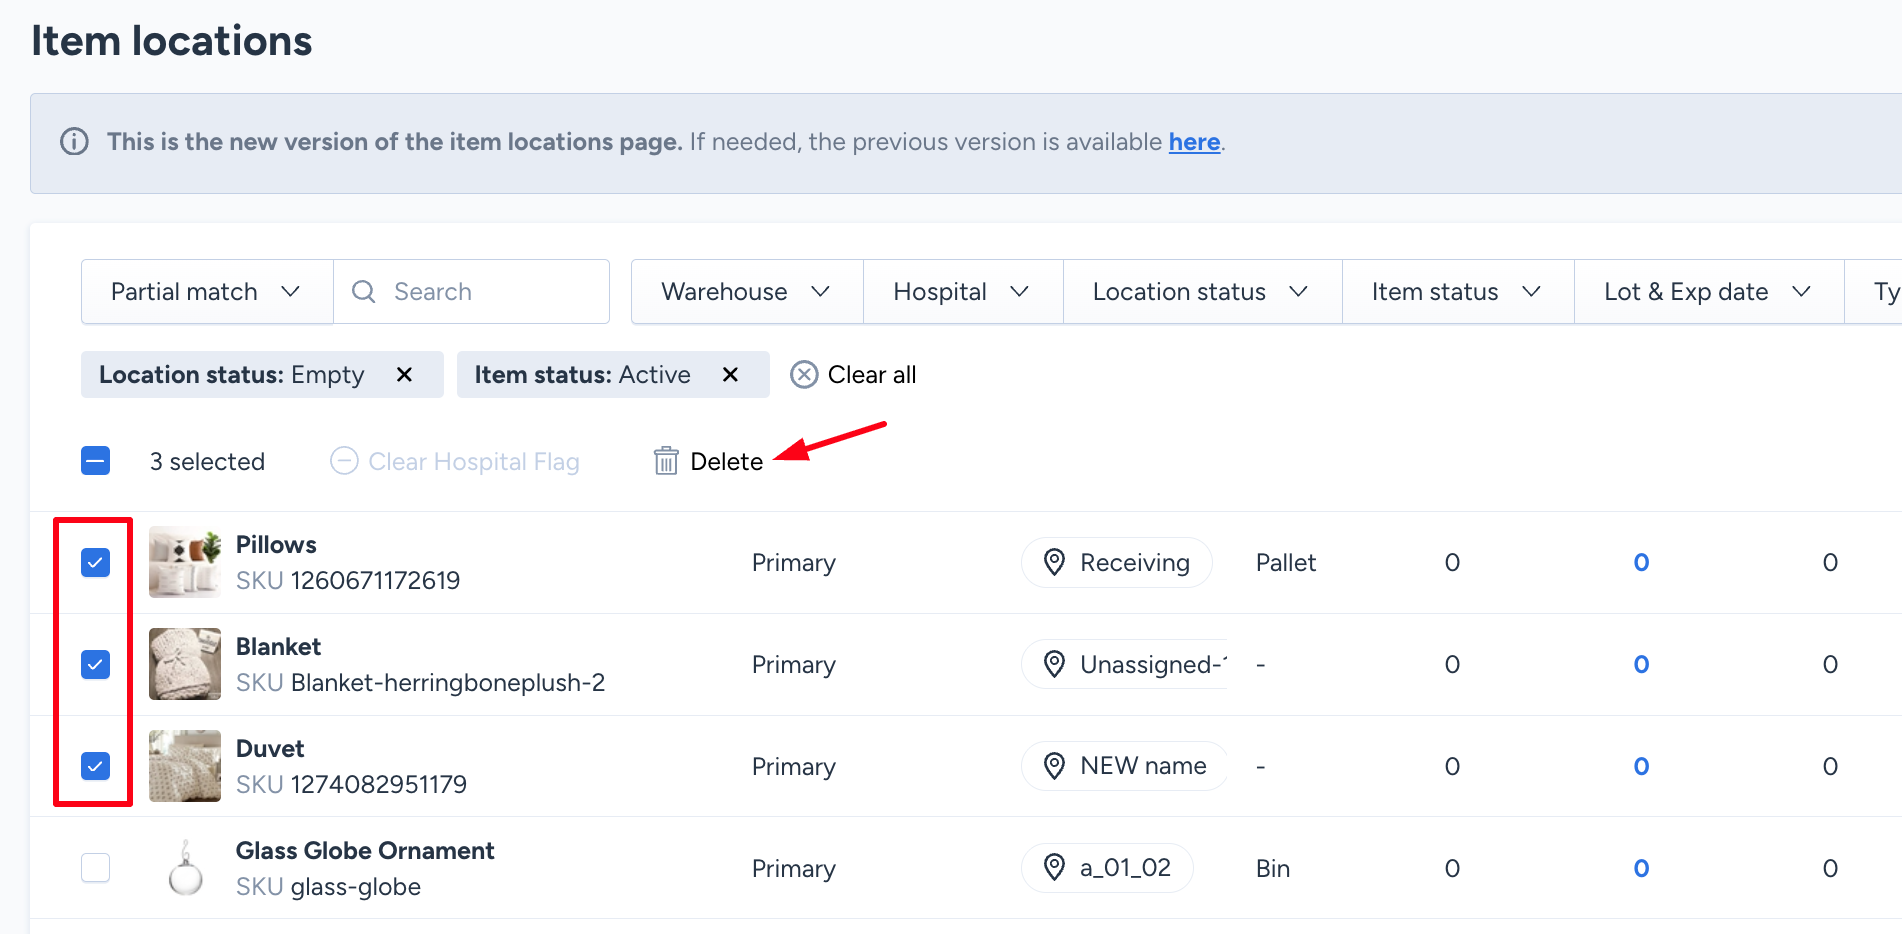Click Clear all filters

(854, 374)
